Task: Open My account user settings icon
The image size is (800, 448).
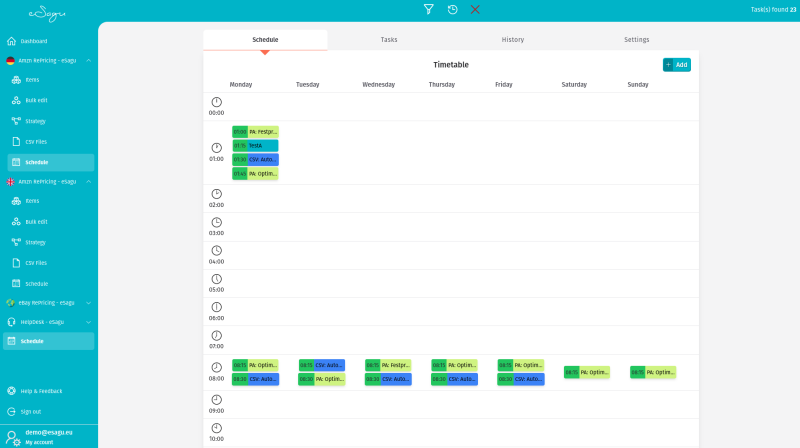Action: click(13, 438)
